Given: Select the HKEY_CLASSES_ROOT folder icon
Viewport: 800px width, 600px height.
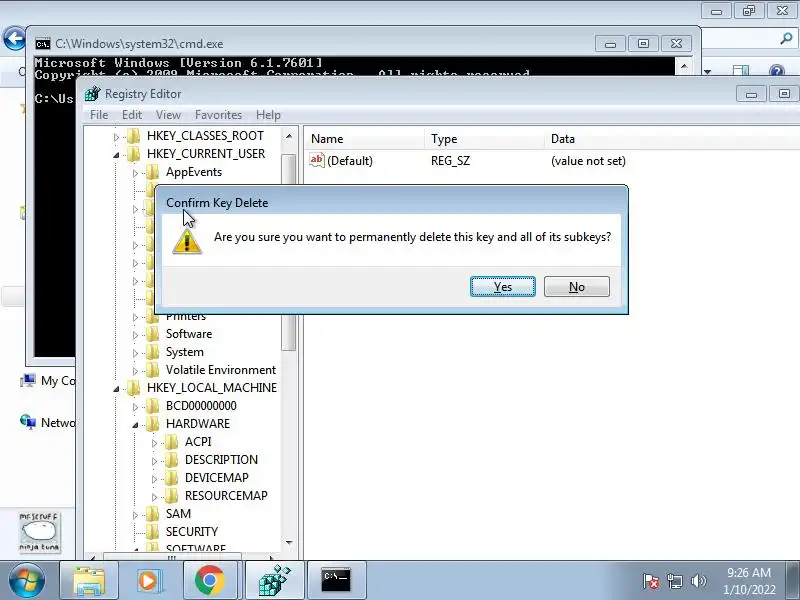Looking at the screenshot, I should [133, 136].
